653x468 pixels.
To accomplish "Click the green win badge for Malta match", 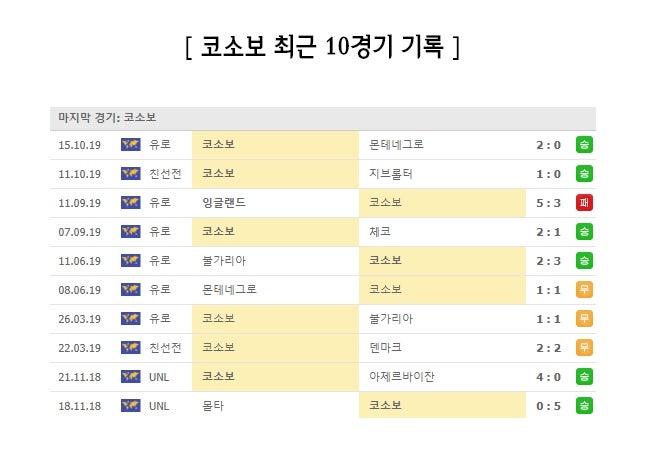I will [x=584, y=406].
